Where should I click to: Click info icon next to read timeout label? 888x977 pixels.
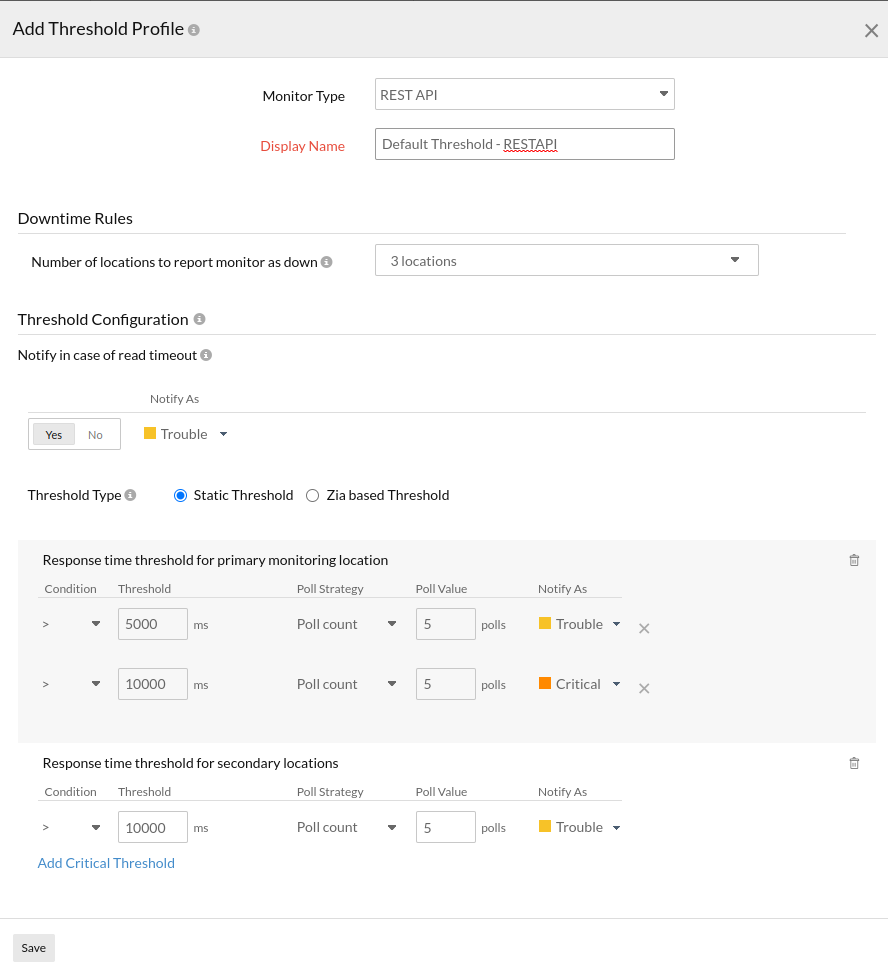pyautogui.click(x=205, y=355)
